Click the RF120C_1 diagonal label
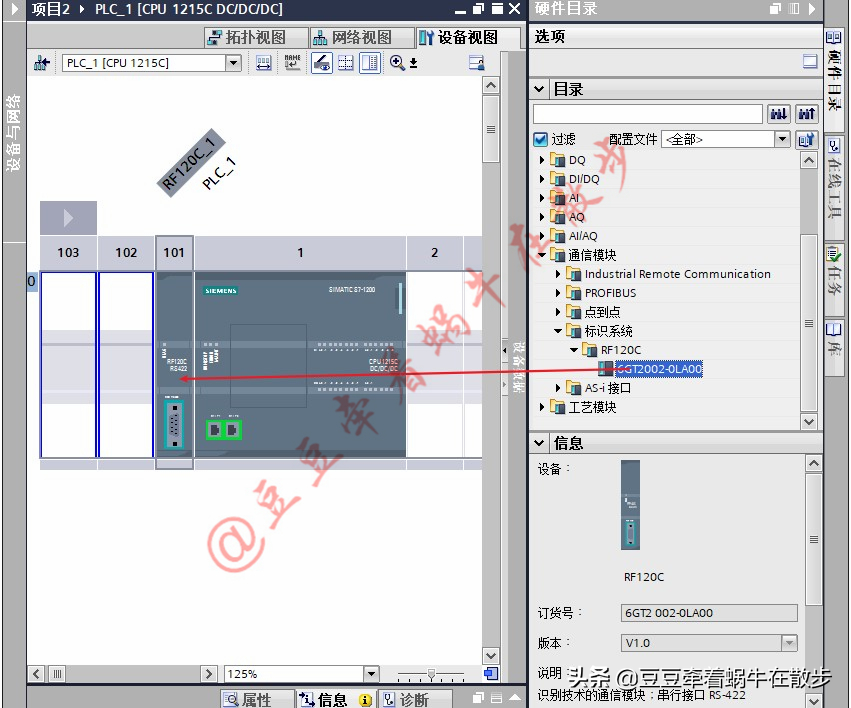Viewport: 851px width, 708px height. pos(191,163)
